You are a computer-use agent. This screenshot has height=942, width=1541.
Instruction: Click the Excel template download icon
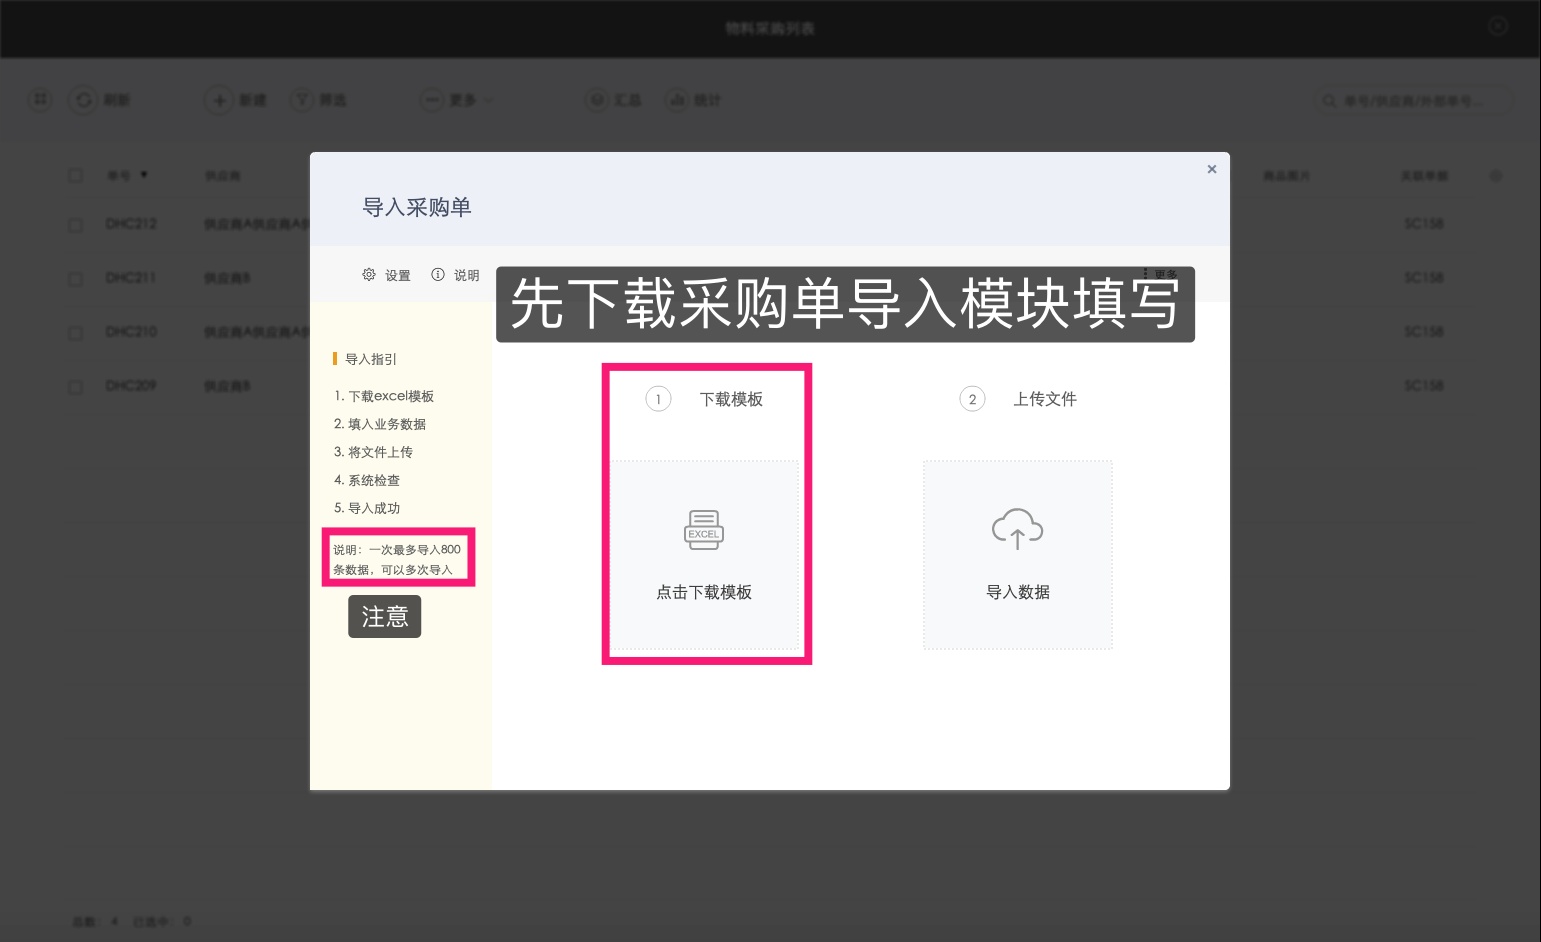click(704, 529)
